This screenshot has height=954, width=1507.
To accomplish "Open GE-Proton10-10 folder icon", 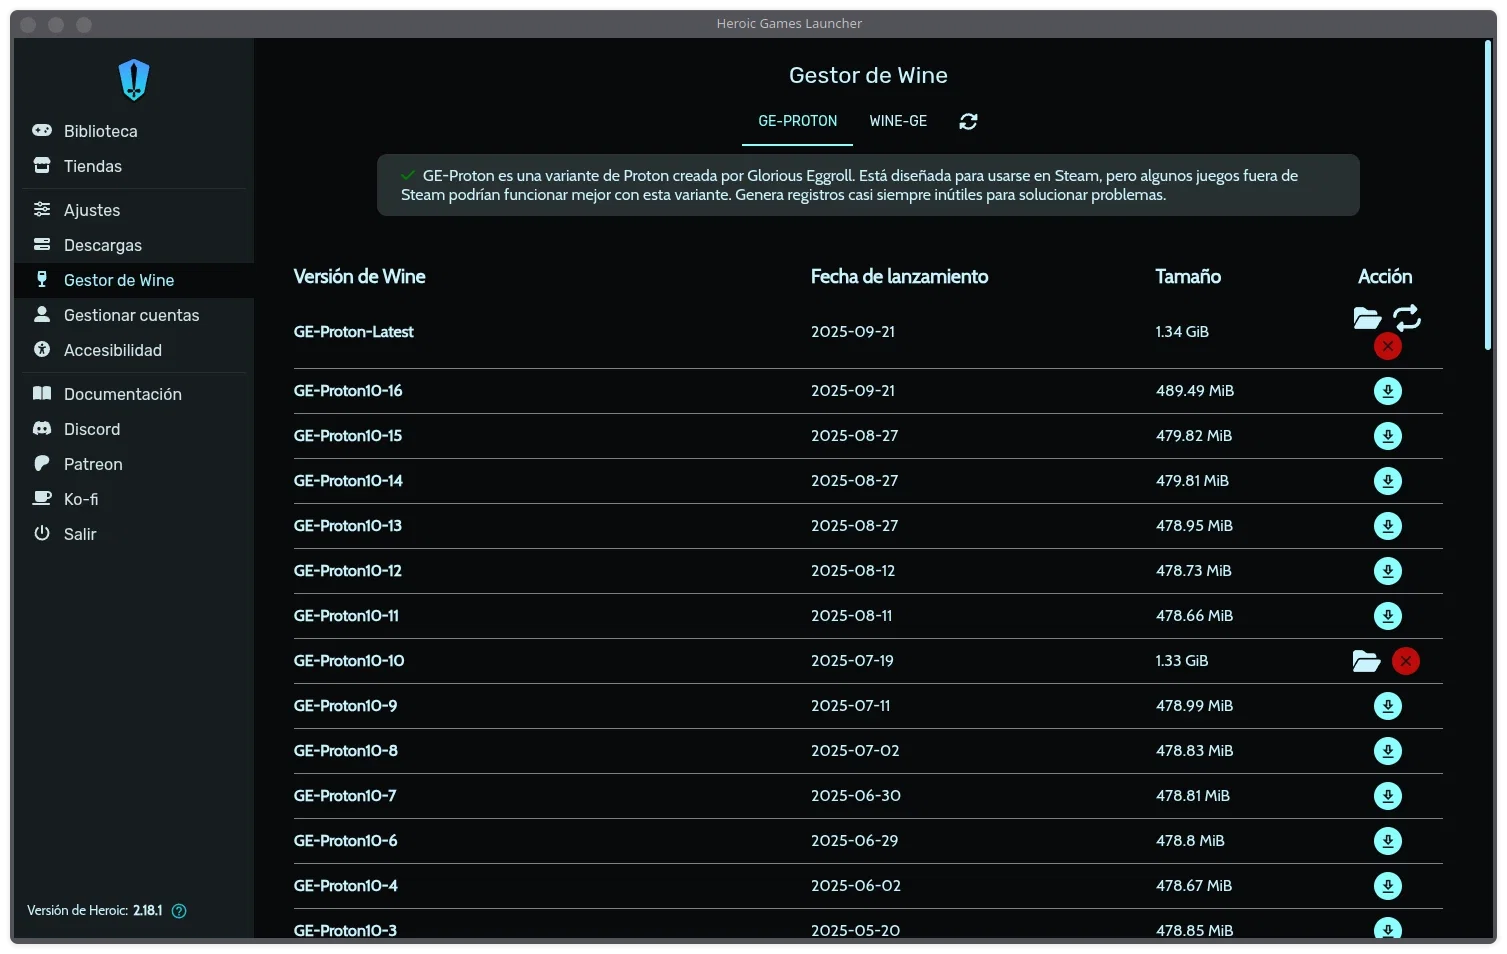I will [x=1366, y=661].
